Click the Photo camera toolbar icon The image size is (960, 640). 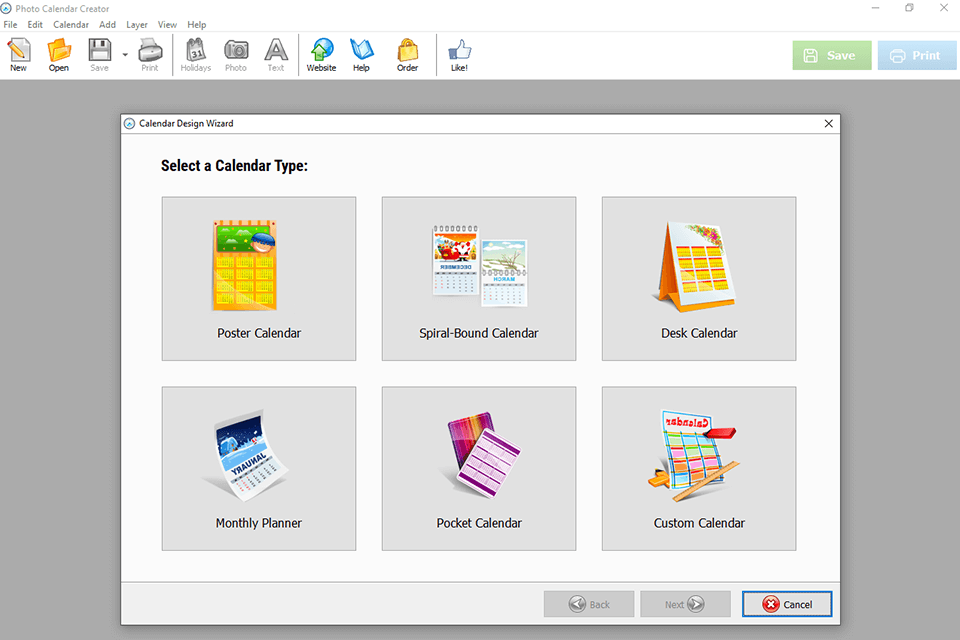click(236, 55)
